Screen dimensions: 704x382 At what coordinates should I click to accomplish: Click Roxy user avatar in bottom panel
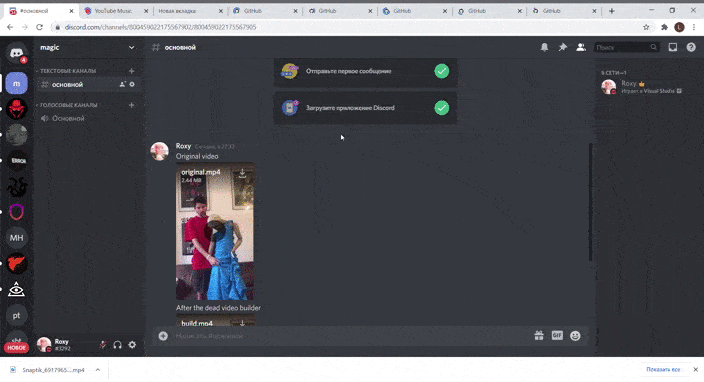tap(44, 345)
